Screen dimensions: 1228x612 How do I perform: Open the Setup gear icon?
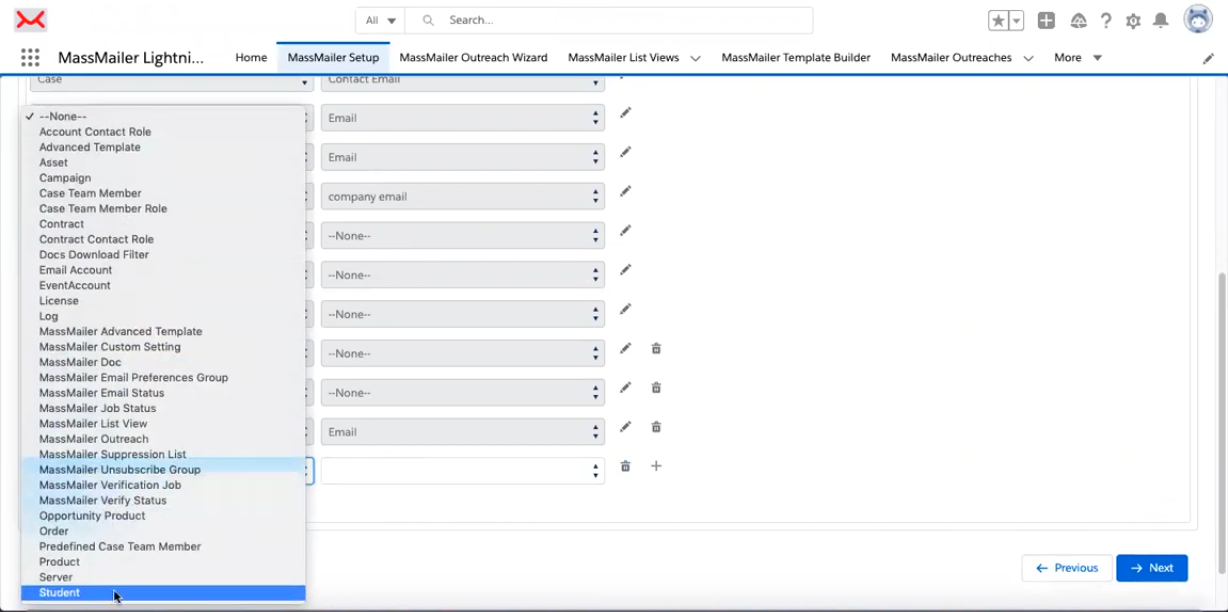pyautogui.click(x=1133, y=20)
